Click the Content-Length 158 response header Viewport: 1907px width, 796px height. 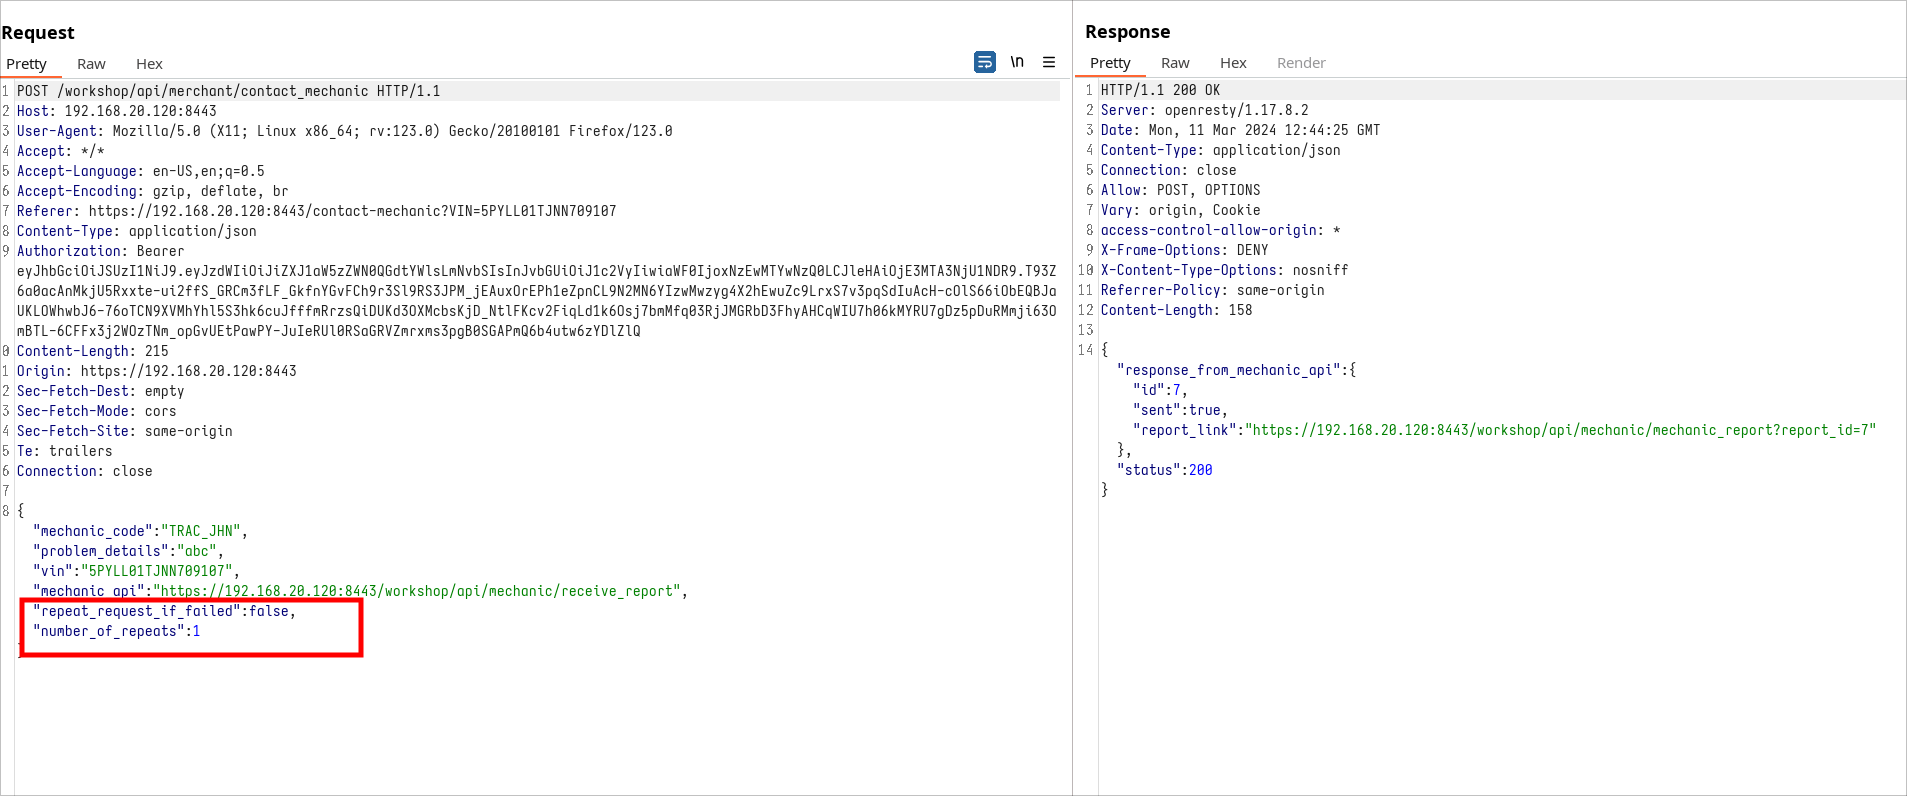click(x=1176, y=310)
